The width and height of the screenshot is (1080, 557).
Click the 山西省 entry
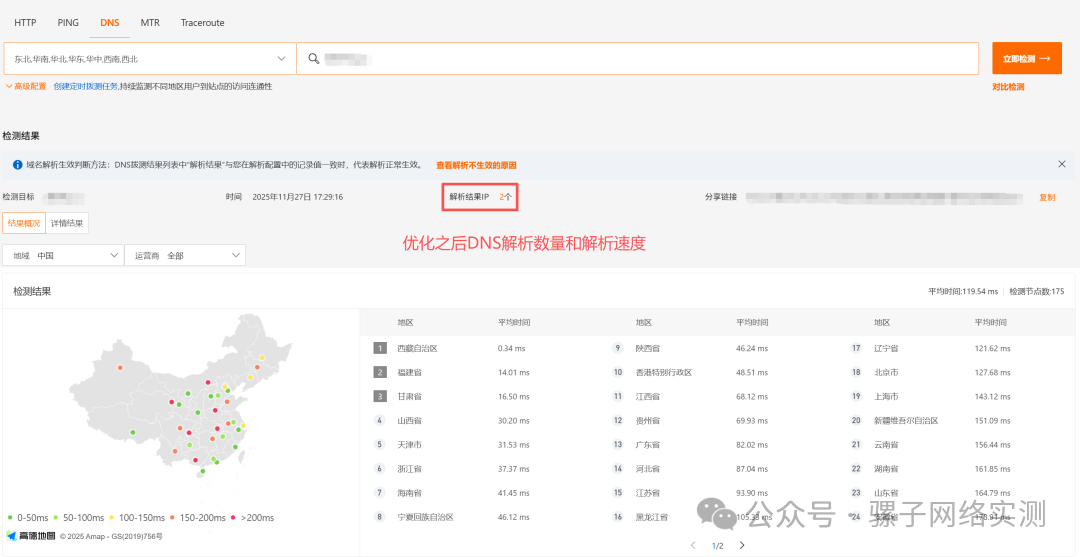coord(409,420)
